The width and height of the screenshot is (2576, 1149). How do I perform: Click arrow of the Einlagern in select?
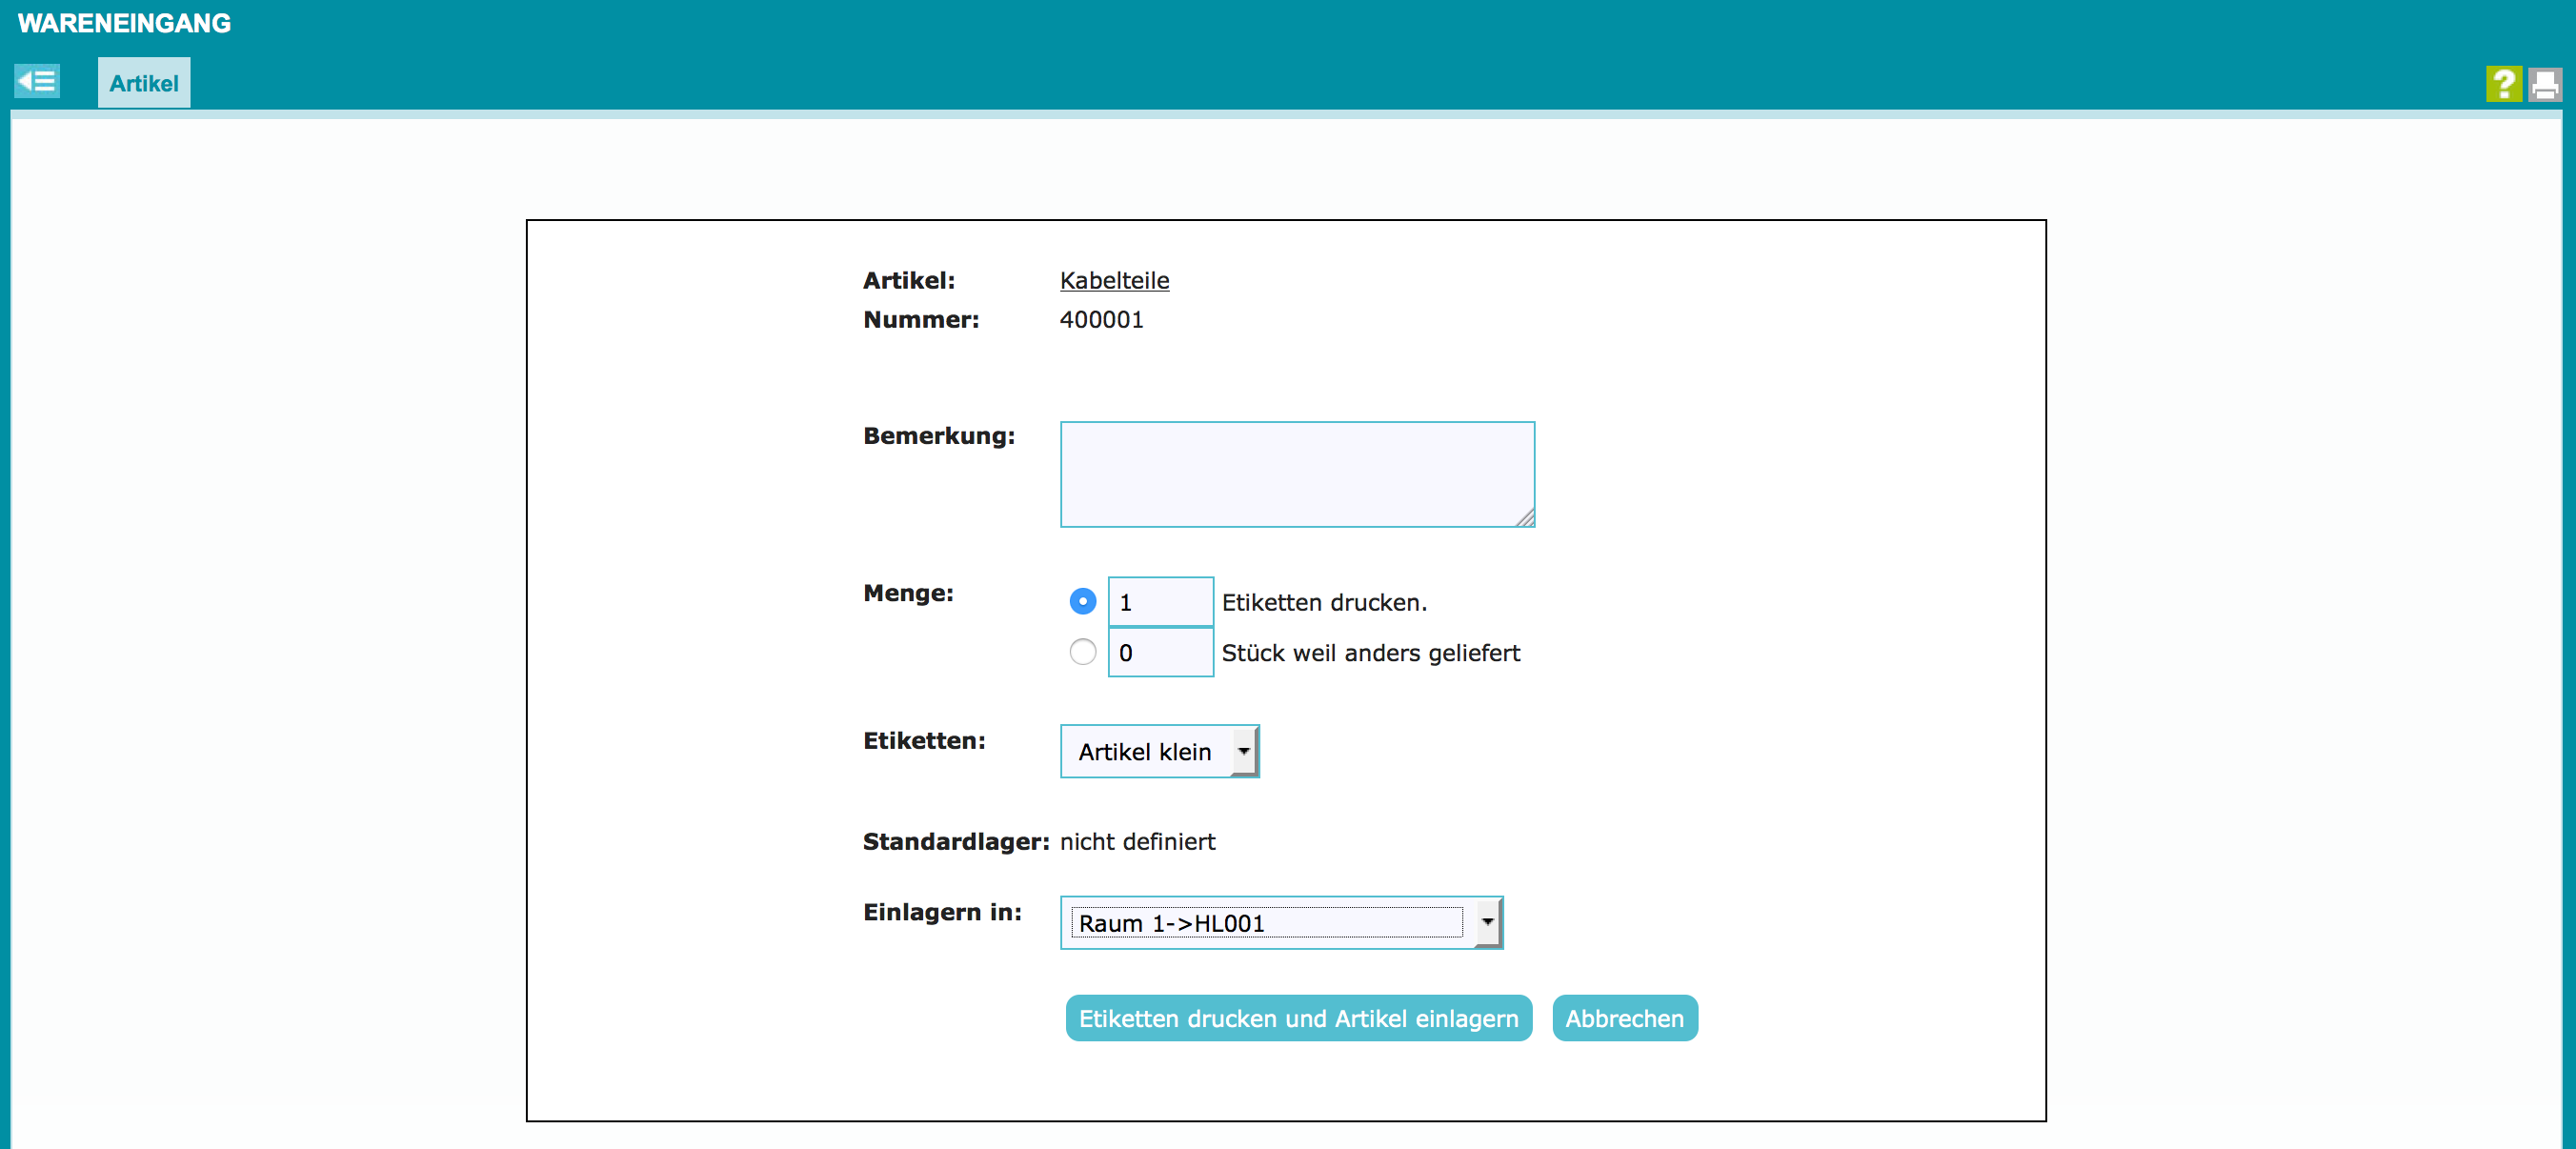(x=1487, y=922)
